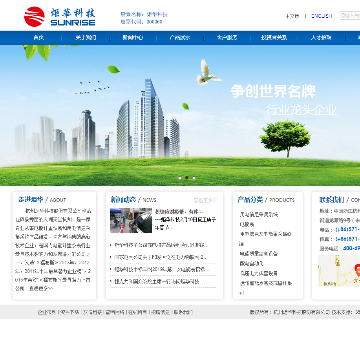
Task: Select the red active carousel dot
Action: (187, 178)
